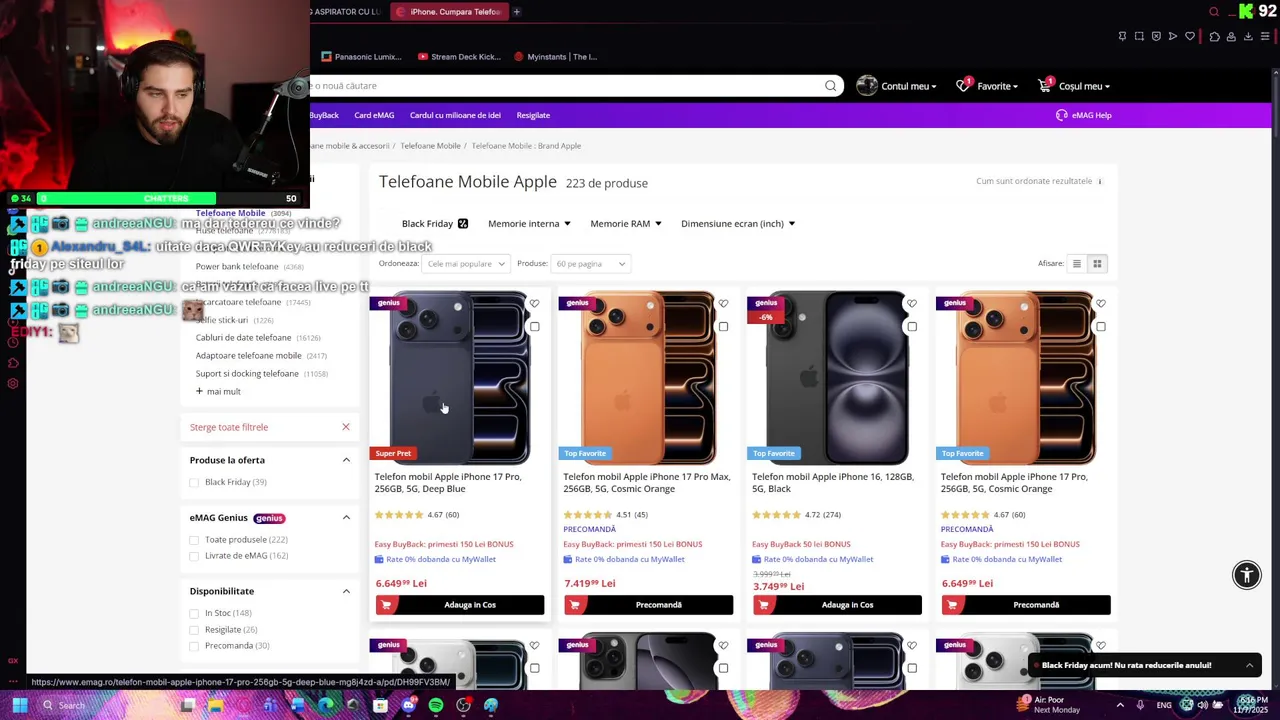This screenshot has width=1280, height=720.
Task: Click the browser search icon at top right
Action: tap(1214, 12)
